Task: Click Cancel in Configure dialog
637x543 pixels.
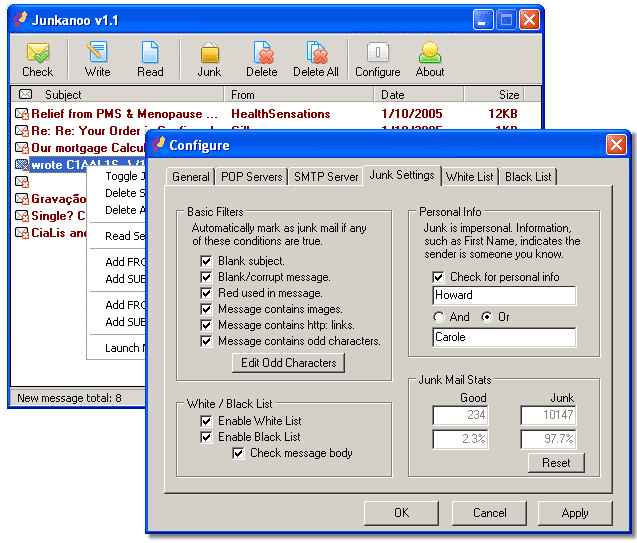Action: pyautogui.click(x=489, y=513)
